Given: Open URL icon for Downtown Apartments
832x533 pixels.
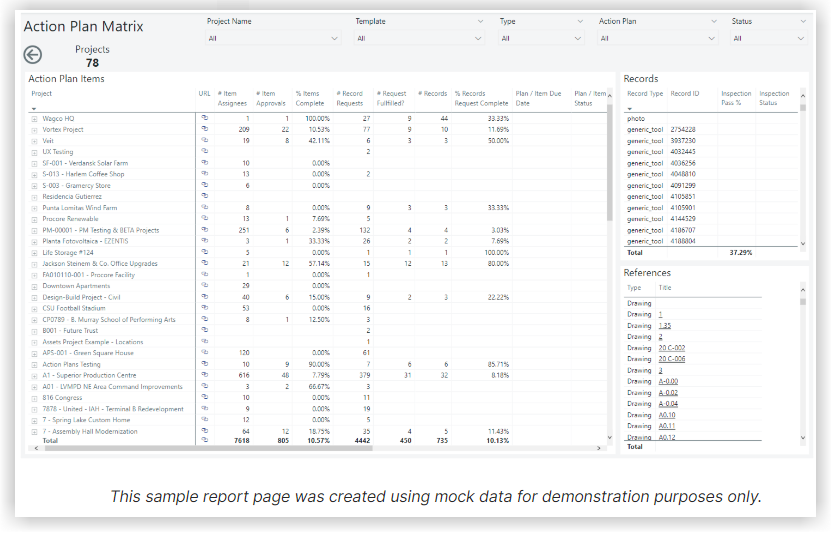Looking at the screenshot, I should pyautogui.click(x=205, y=285).
